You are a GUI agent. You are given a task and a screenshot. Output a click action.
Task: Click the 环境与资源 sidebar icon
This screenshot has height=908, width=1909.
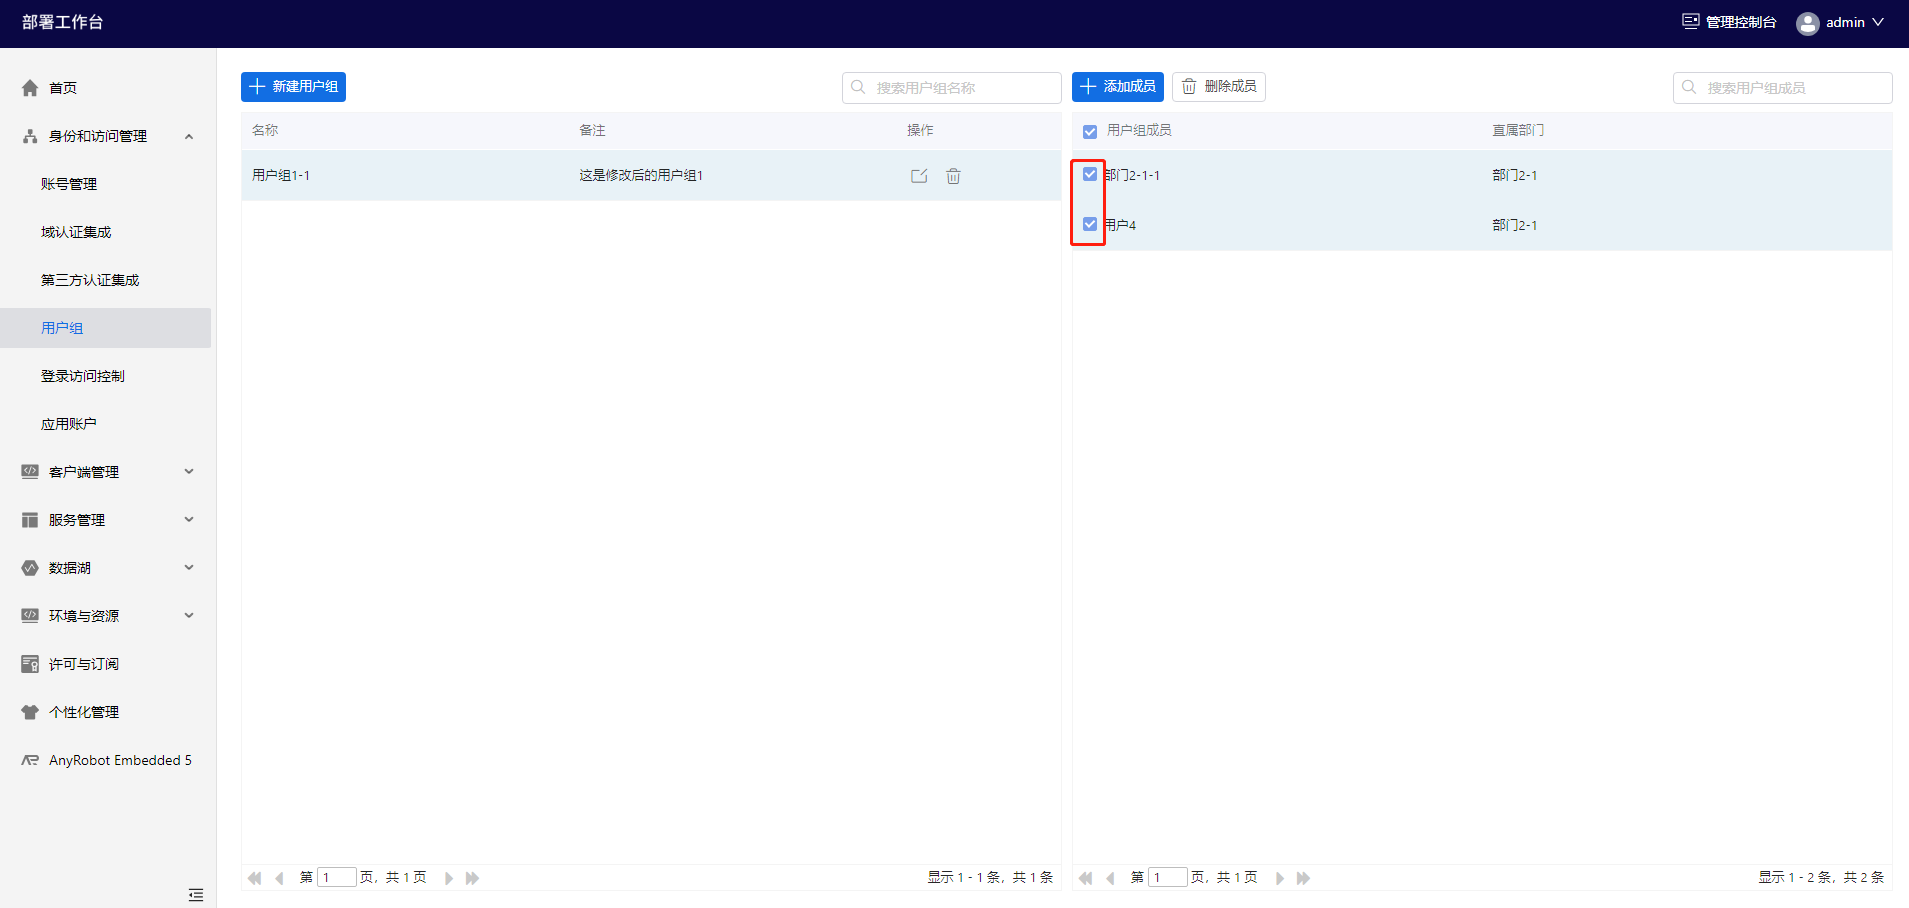(x=30, y=616)
